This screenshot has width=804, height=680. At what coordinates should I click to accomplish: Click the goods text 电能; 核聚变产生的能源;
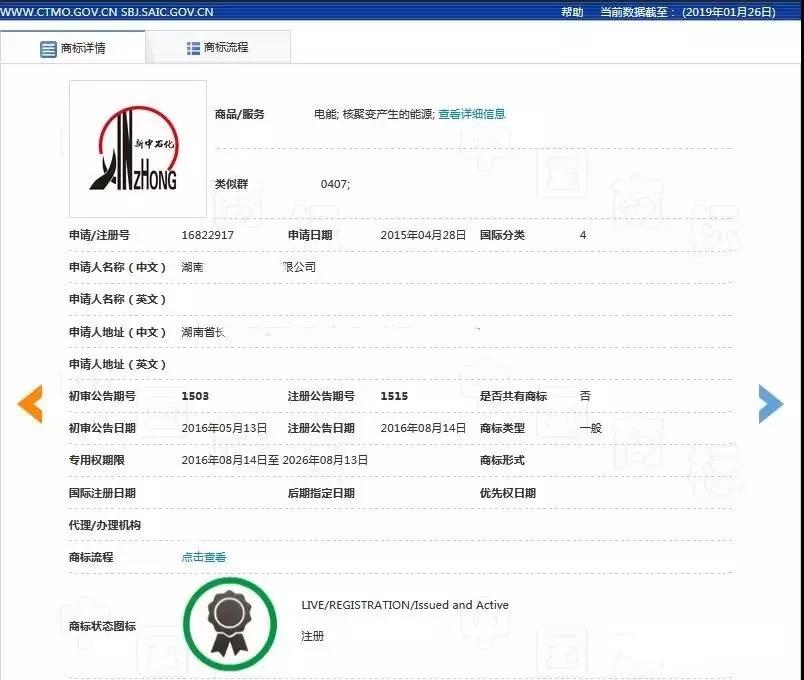pyautogui.click(x=374, y=114)
